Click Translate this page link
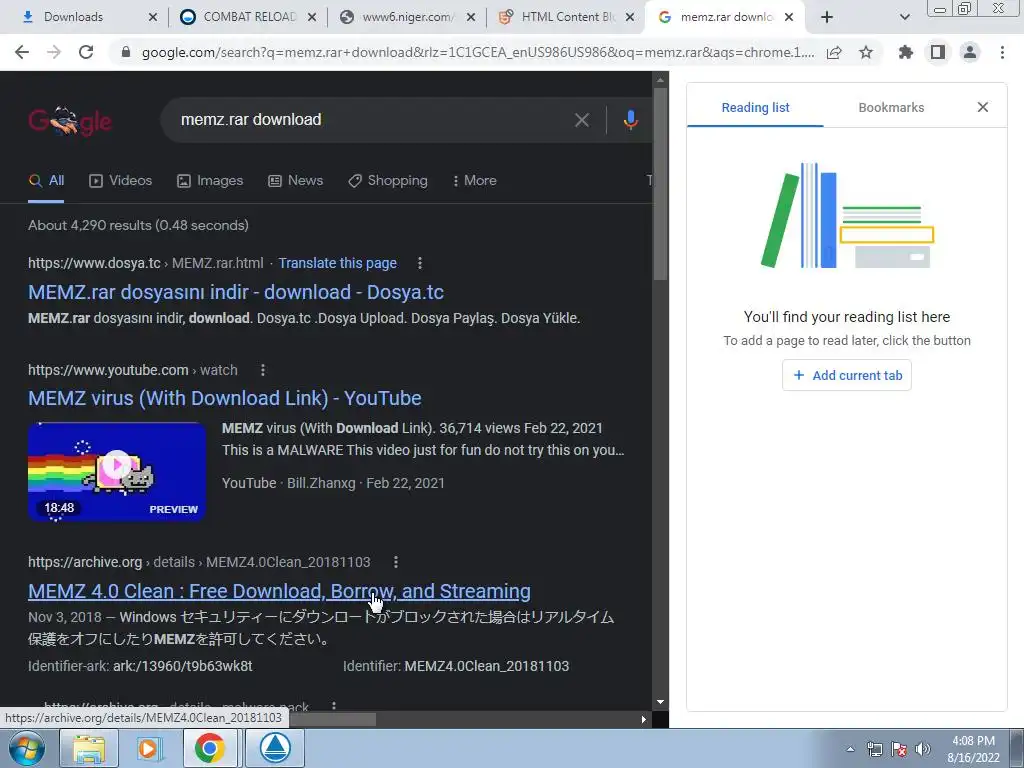1024x768 pixels. click(x=338, y=263)
